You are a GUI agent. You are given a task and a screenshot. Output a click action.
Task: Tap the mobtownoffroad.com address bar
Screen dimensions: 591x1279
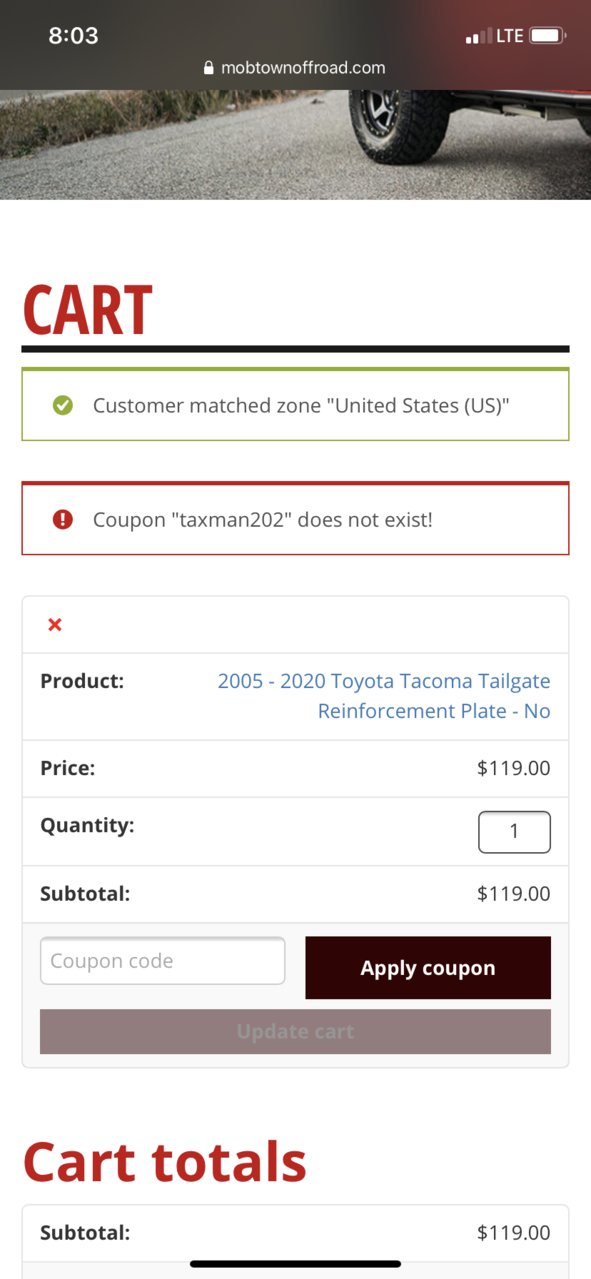pyautogui.click(x=295, y=68)
